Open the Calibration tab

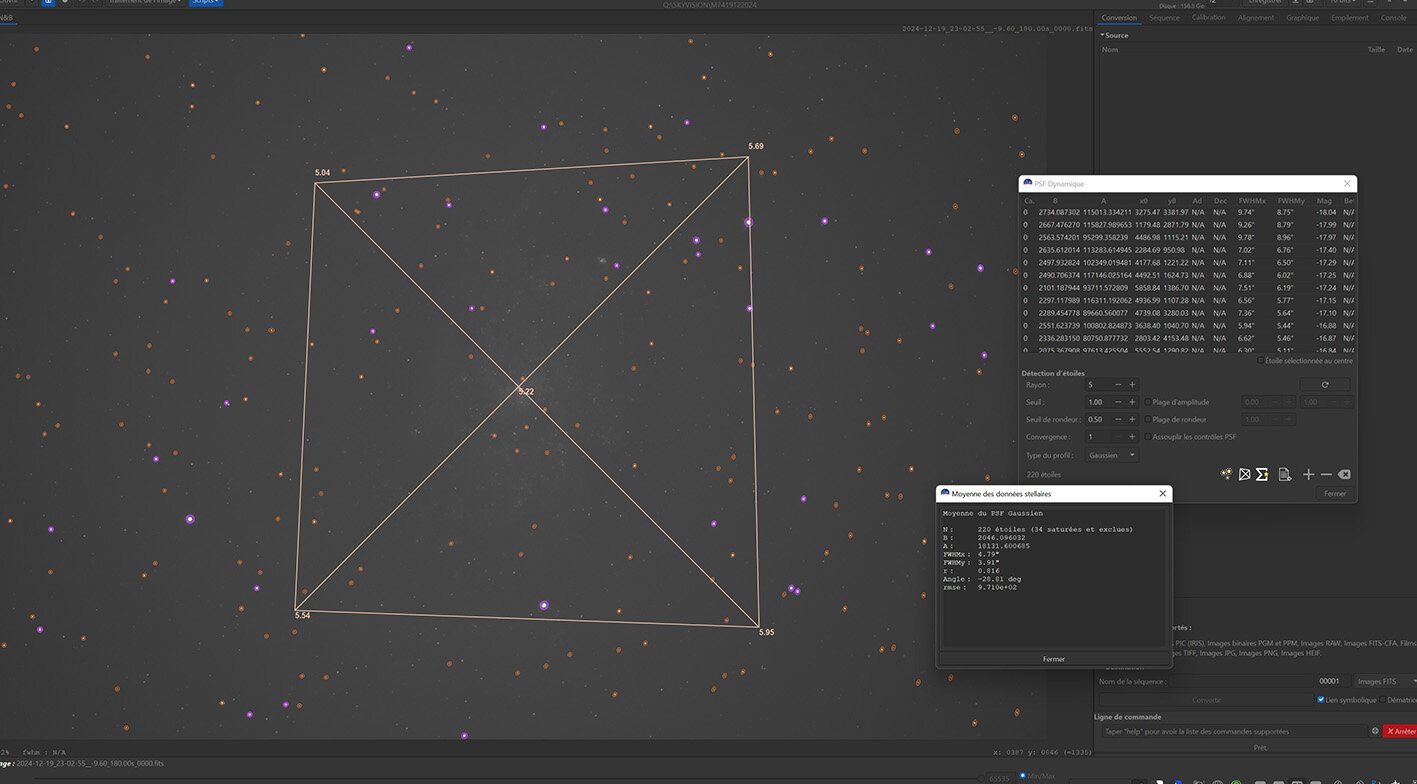pos(1208,18)
